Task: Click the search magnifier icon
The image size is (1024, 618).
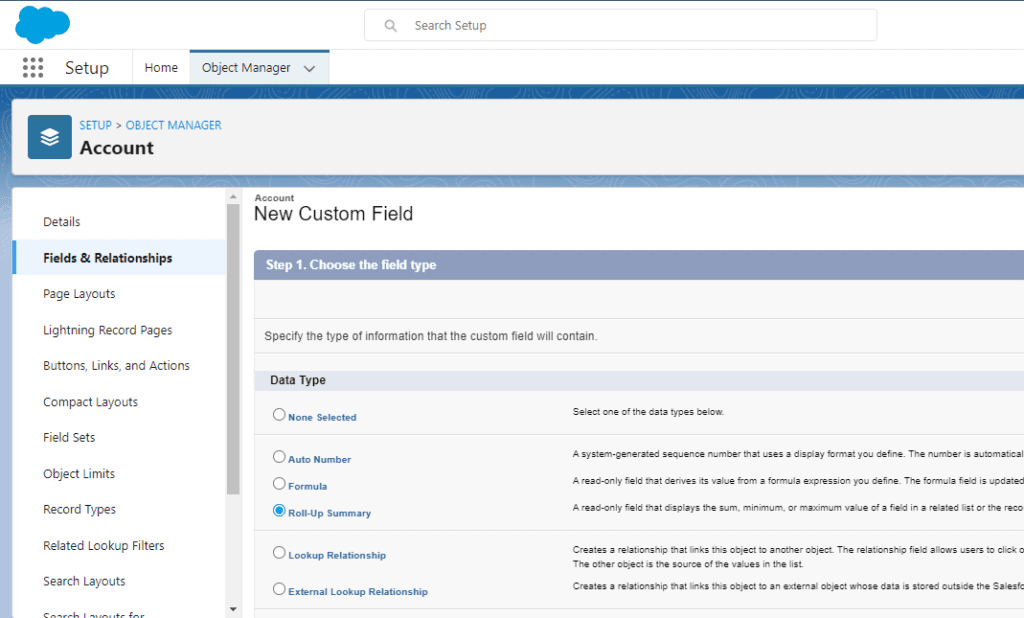Action: click(391, 25)
